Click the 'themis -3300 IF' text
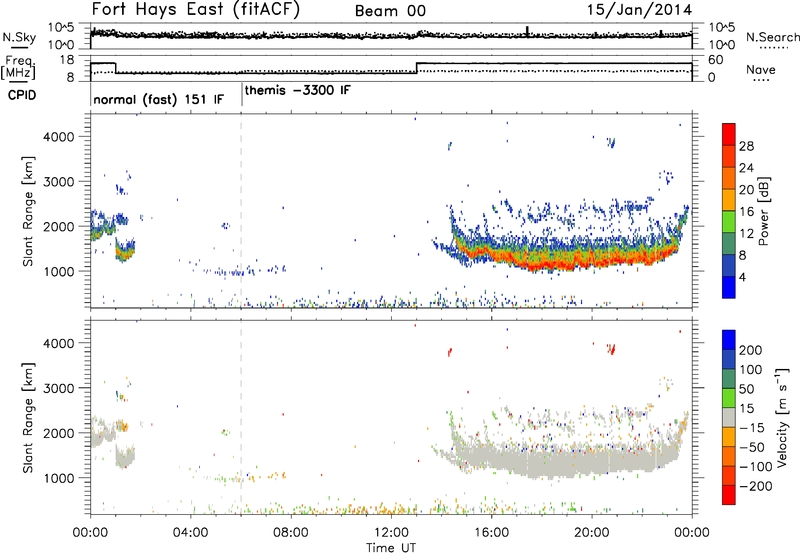The image size is (800, 554). (298, 90)
